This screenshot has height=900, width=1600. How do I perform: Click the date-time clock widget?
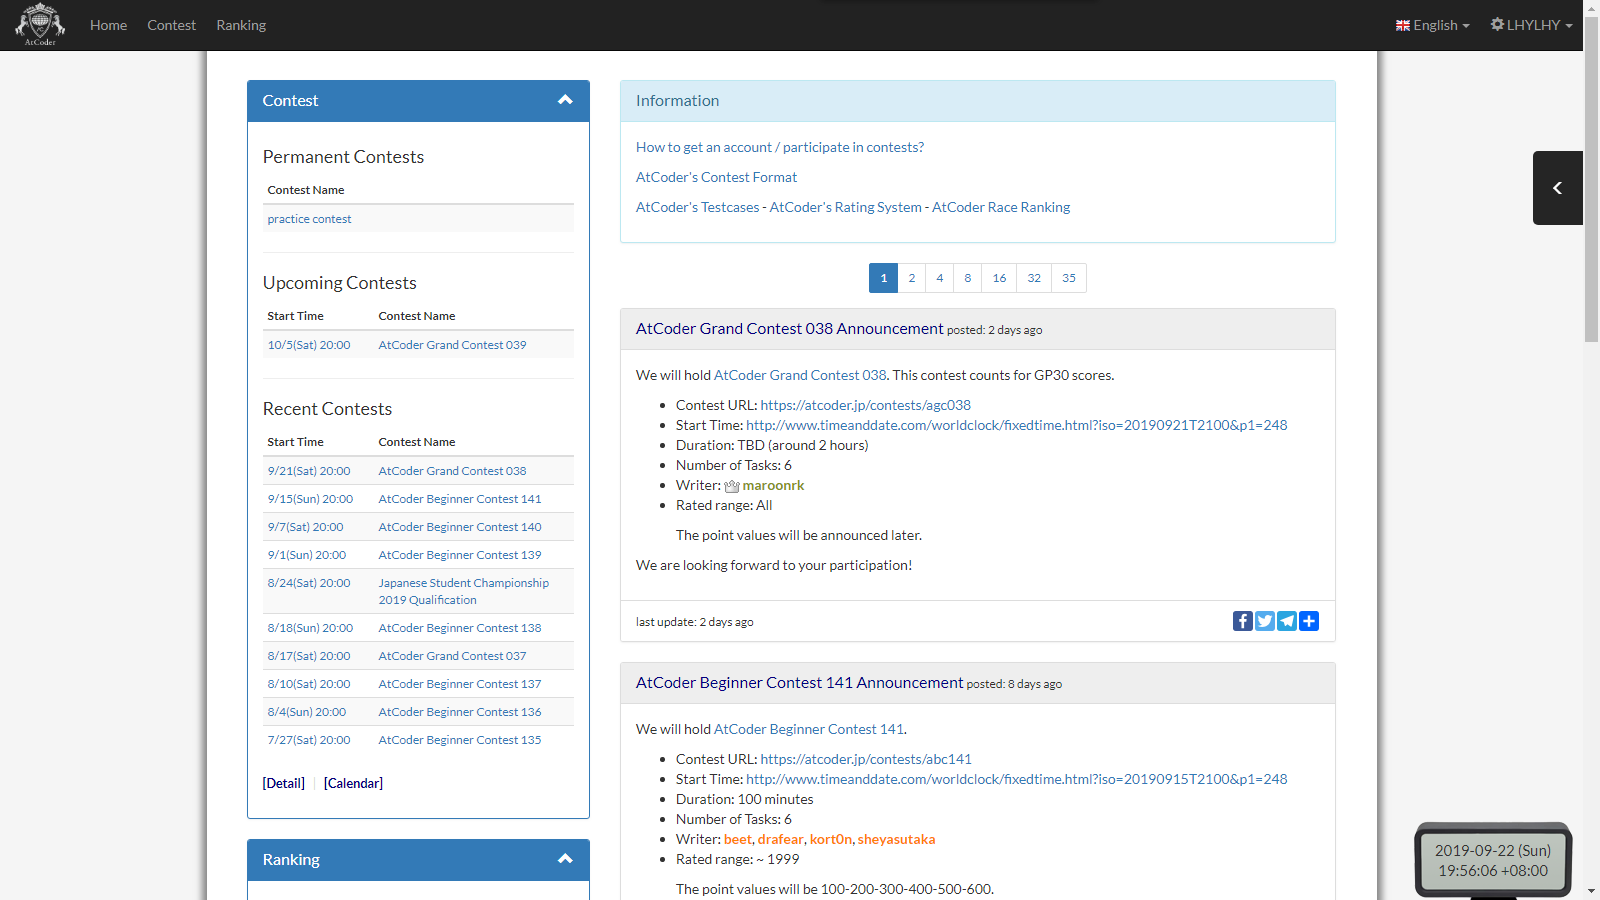[1492, 860]
